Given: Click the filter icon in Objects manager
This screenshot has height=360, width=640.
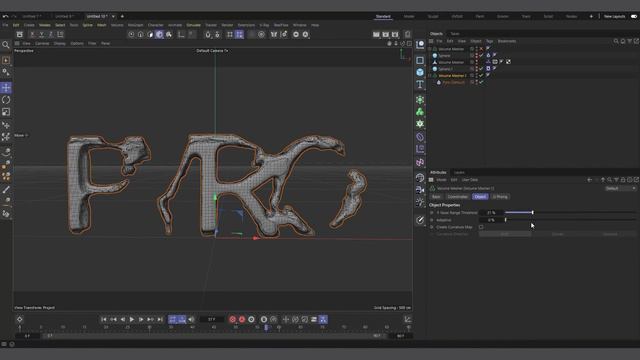Looking at the screenshot, I should click(x=629, y=41).
